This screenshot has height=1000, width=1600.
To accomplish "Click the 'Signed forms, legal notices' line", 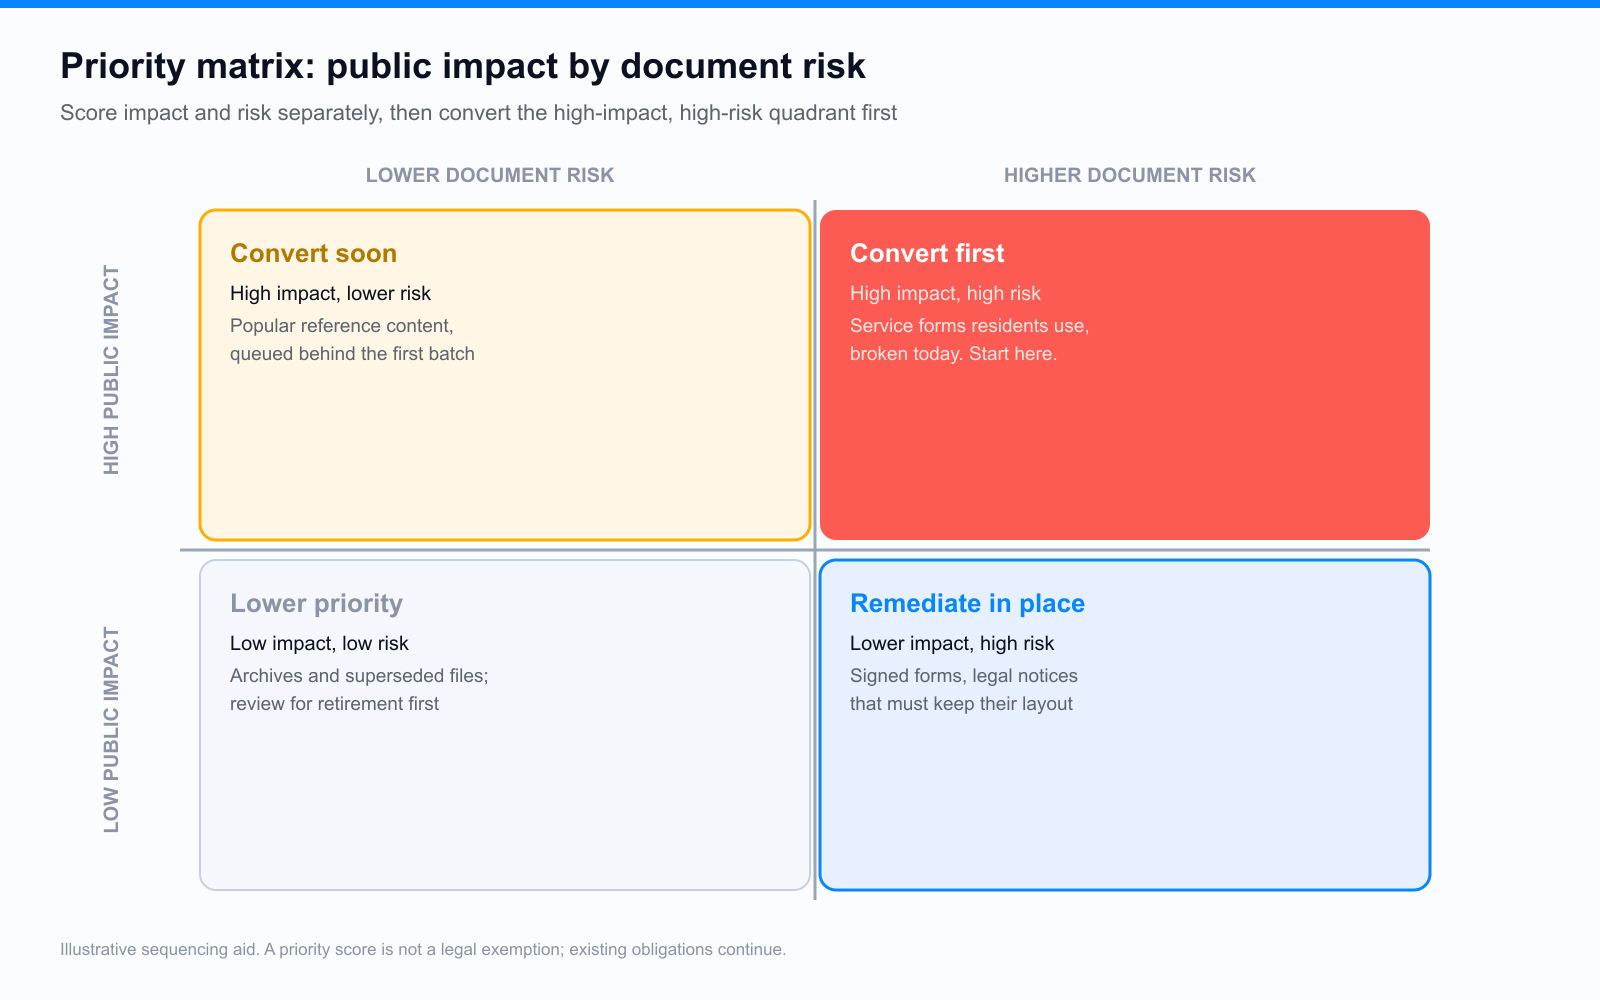I will 964,675.
